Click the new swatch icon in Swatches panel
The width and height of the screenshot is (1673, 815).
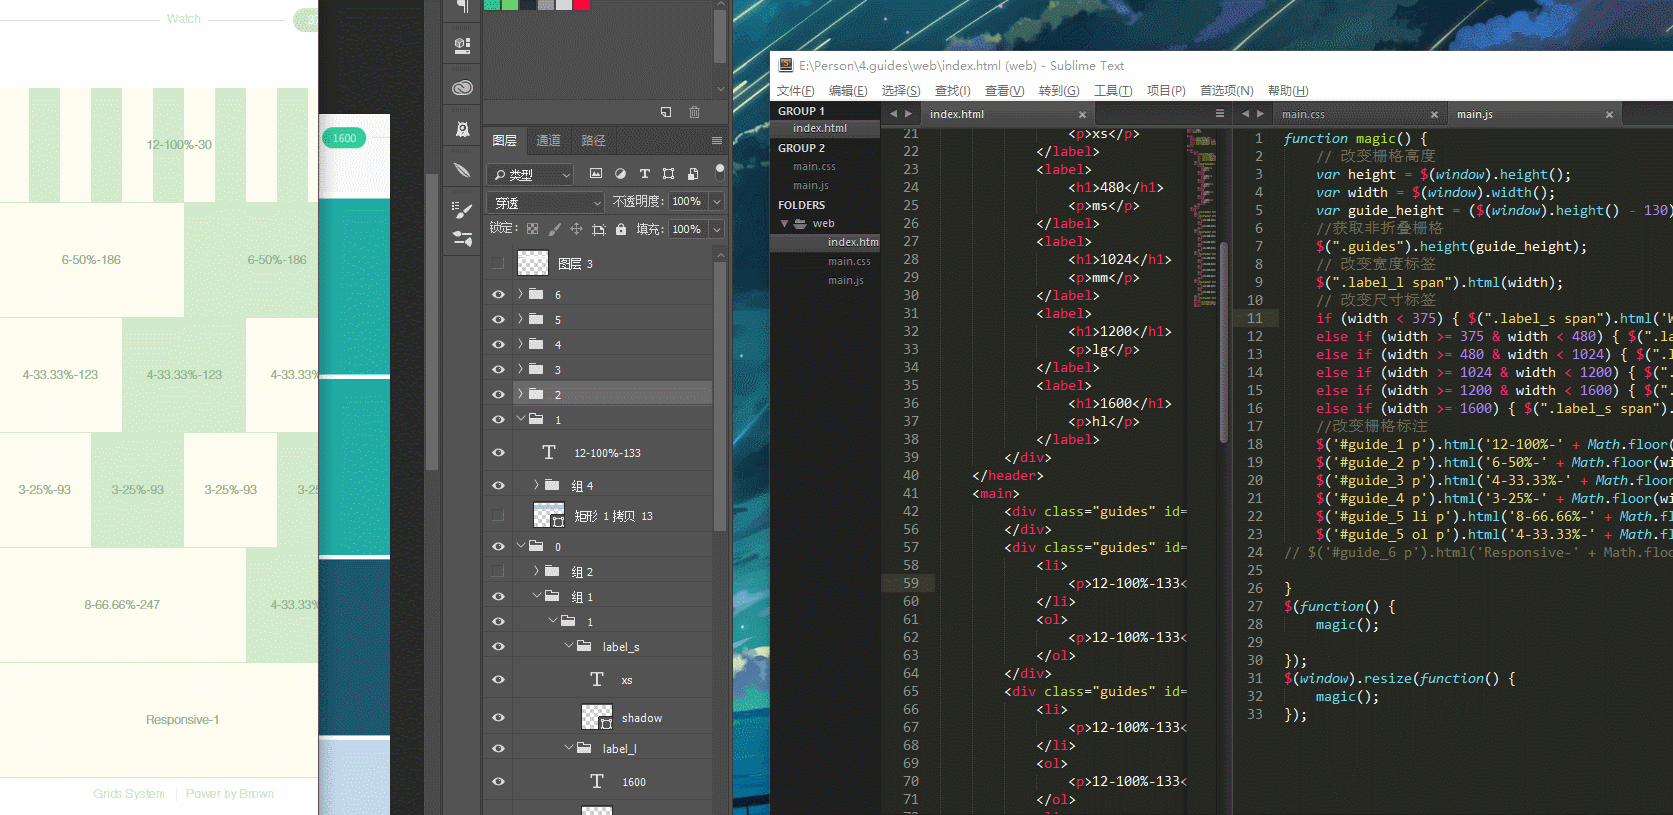click(x=666, y=112)
